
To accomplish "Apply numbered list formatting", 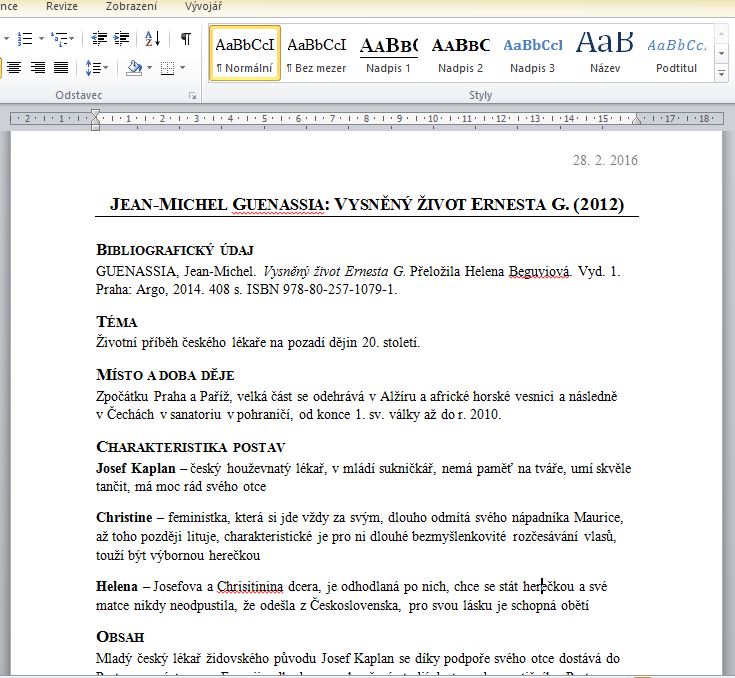I will (25, 38).
